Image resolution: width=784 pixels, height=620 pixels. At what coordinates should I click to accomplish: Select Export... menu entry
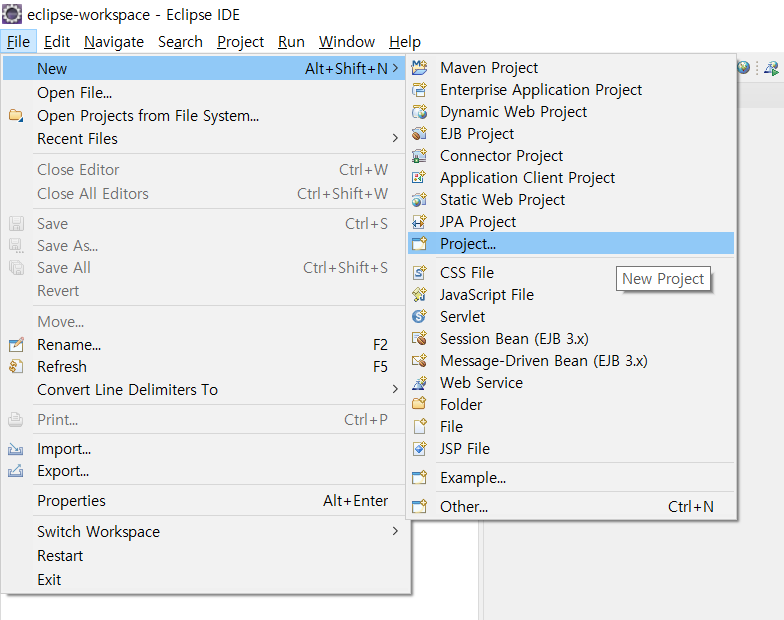click(x=204, y=471)
